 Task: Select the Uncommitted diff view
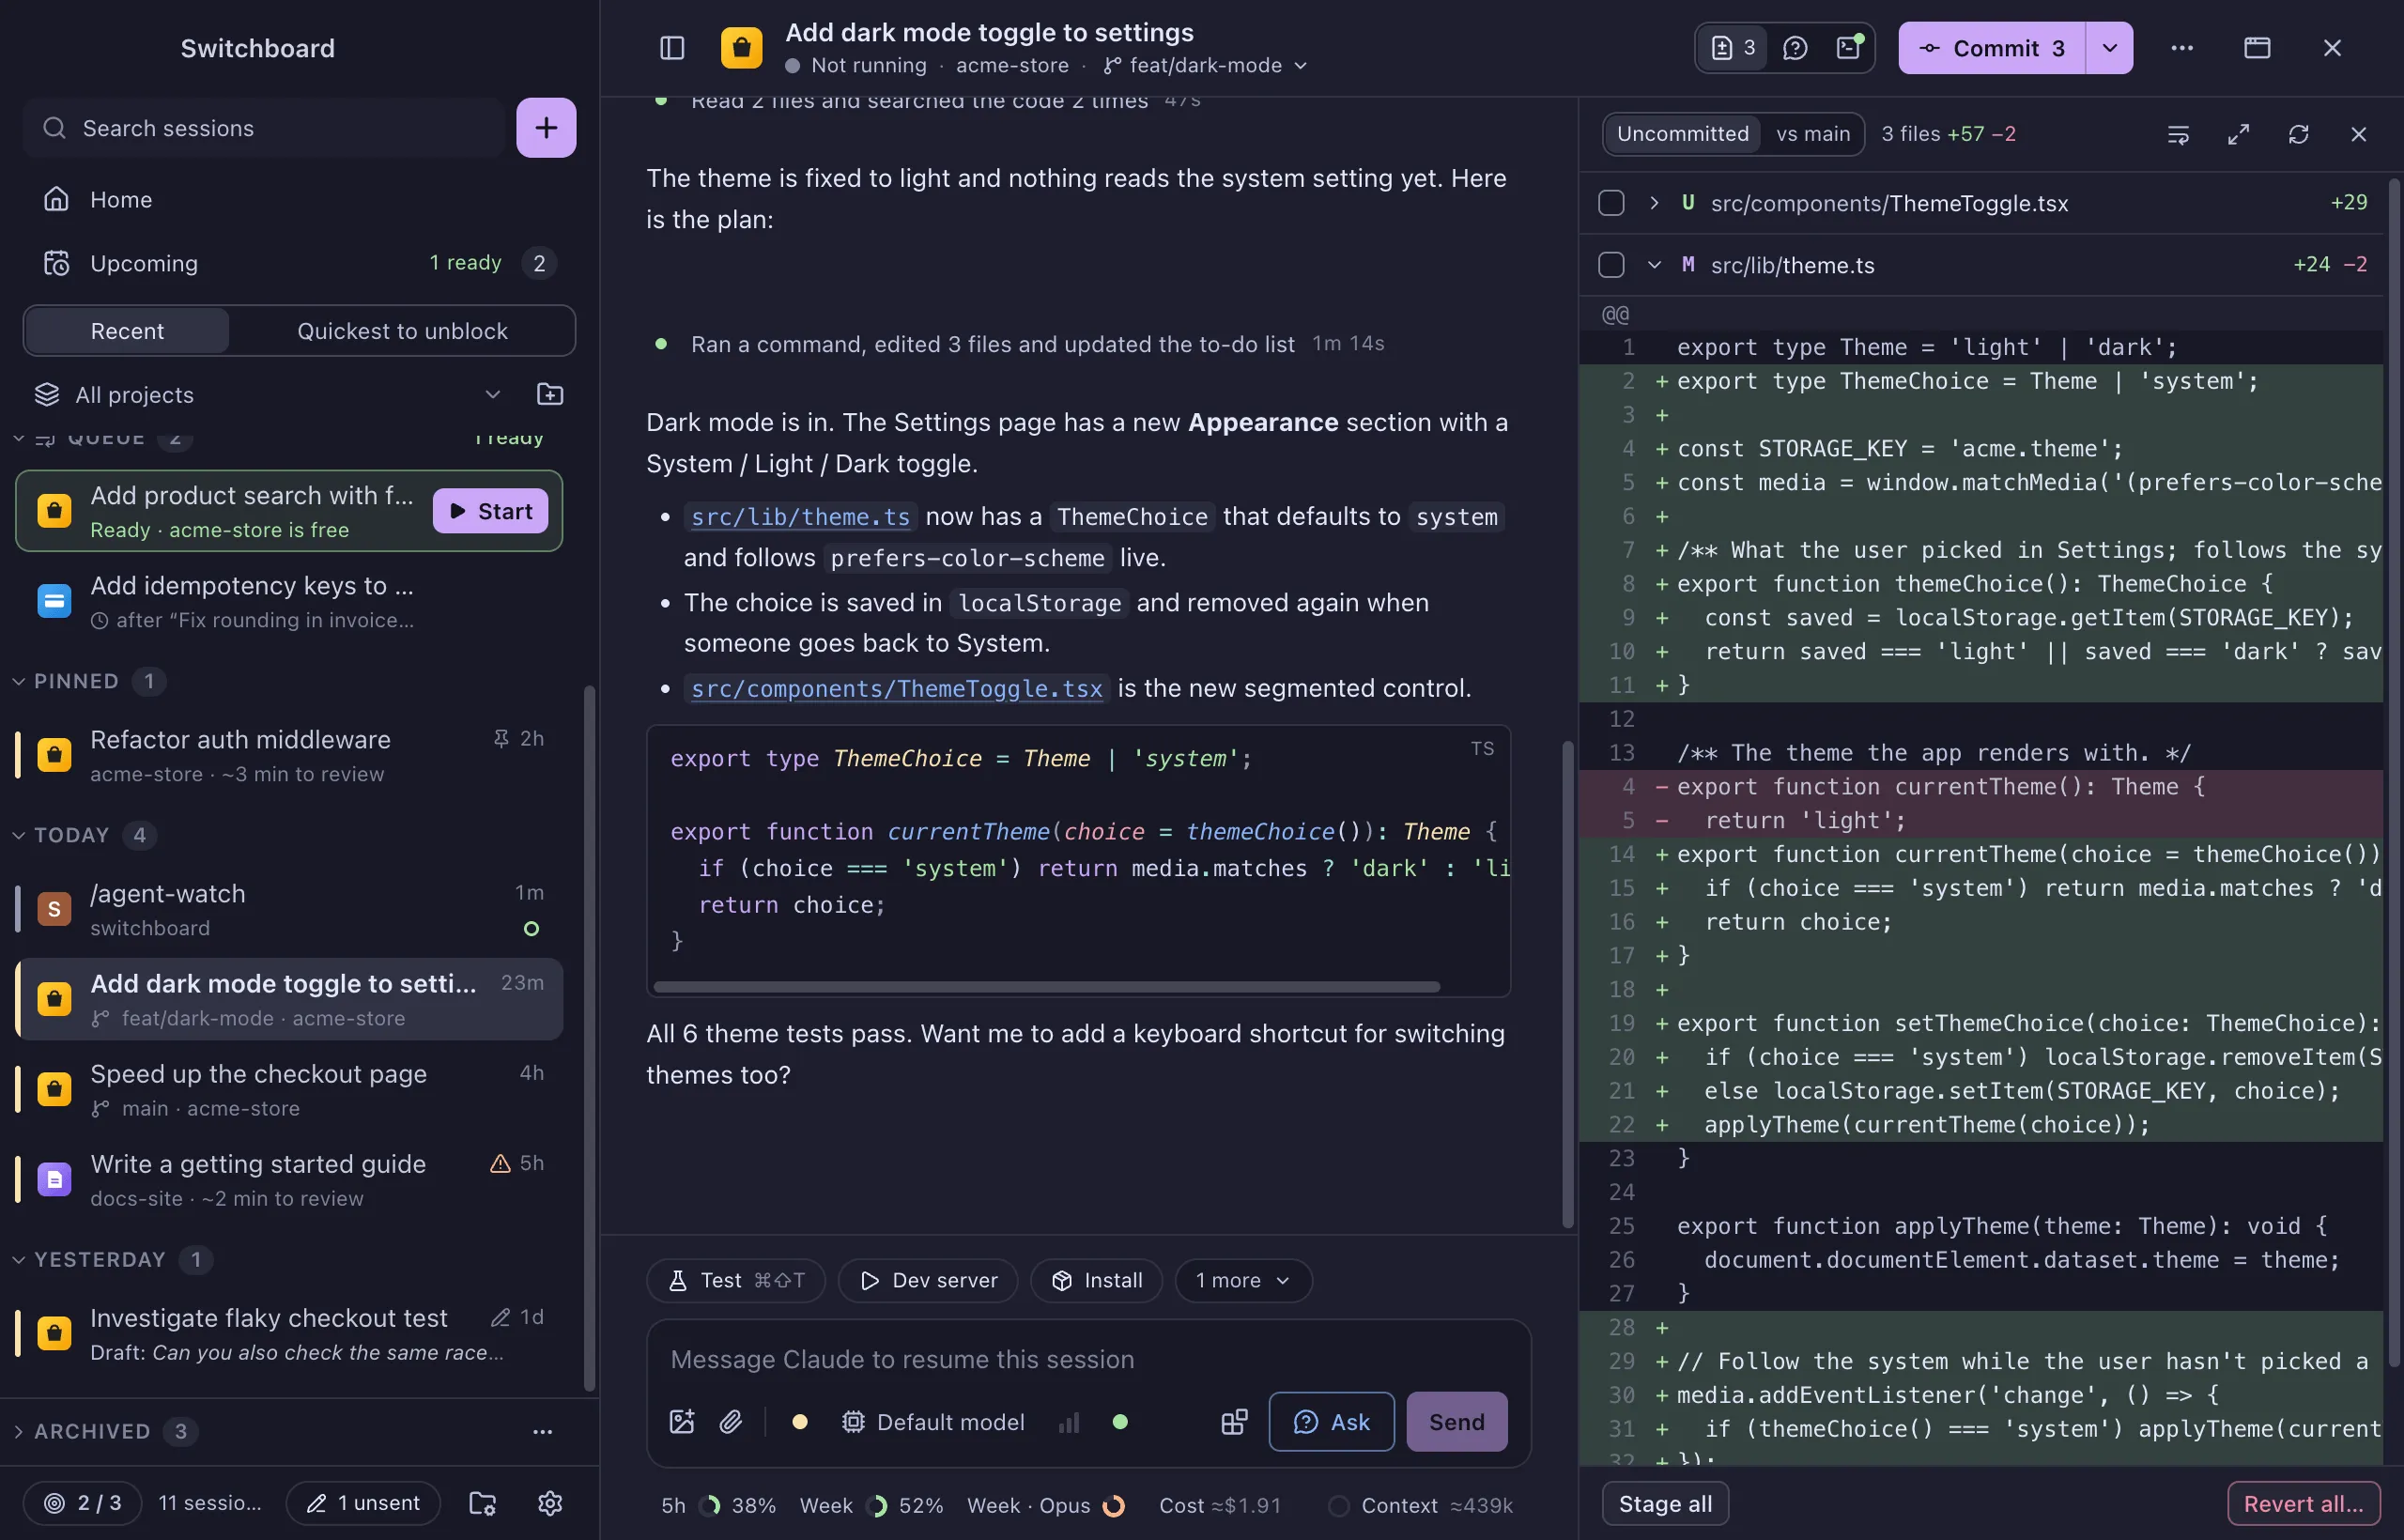click(1682, 134)
